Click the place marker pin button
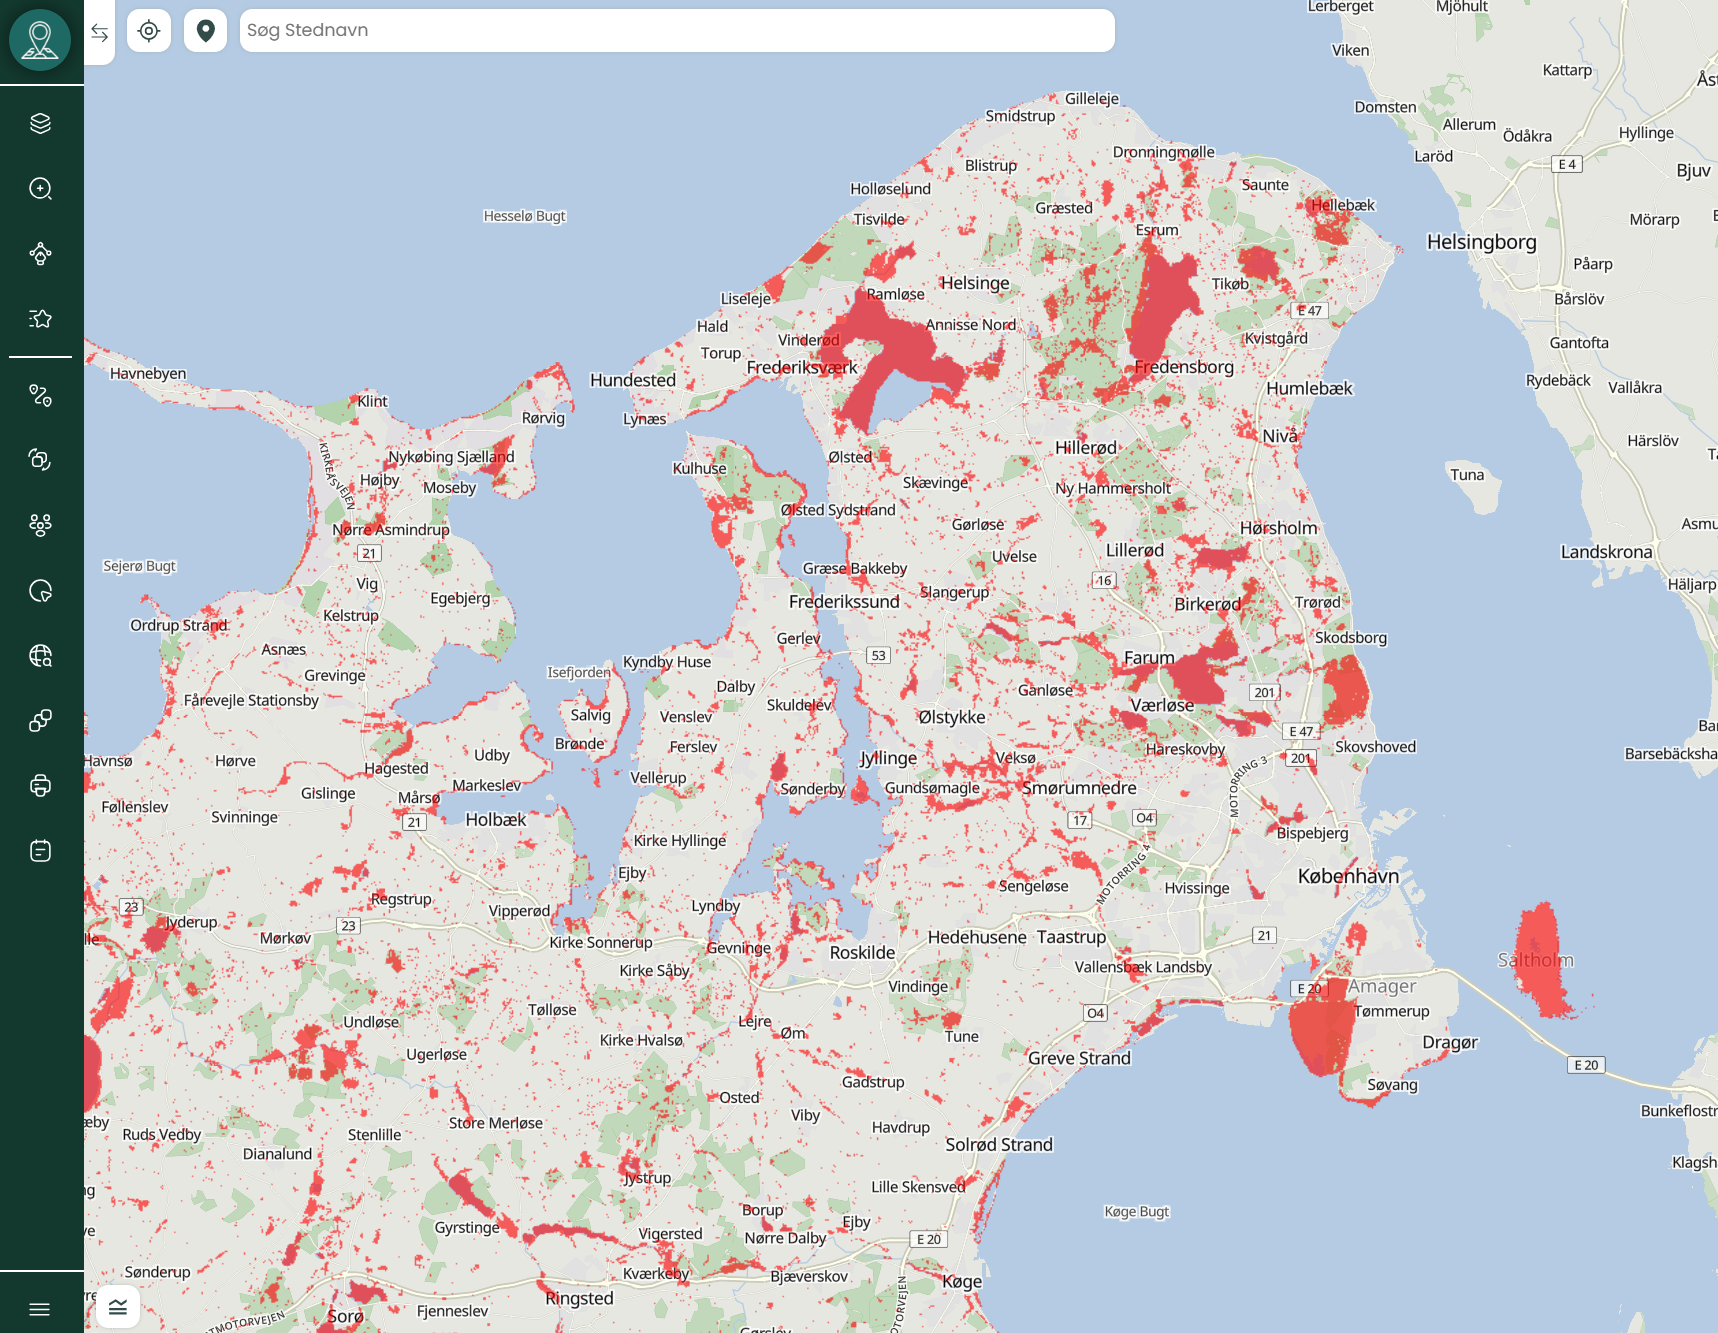 coord(206,31)
